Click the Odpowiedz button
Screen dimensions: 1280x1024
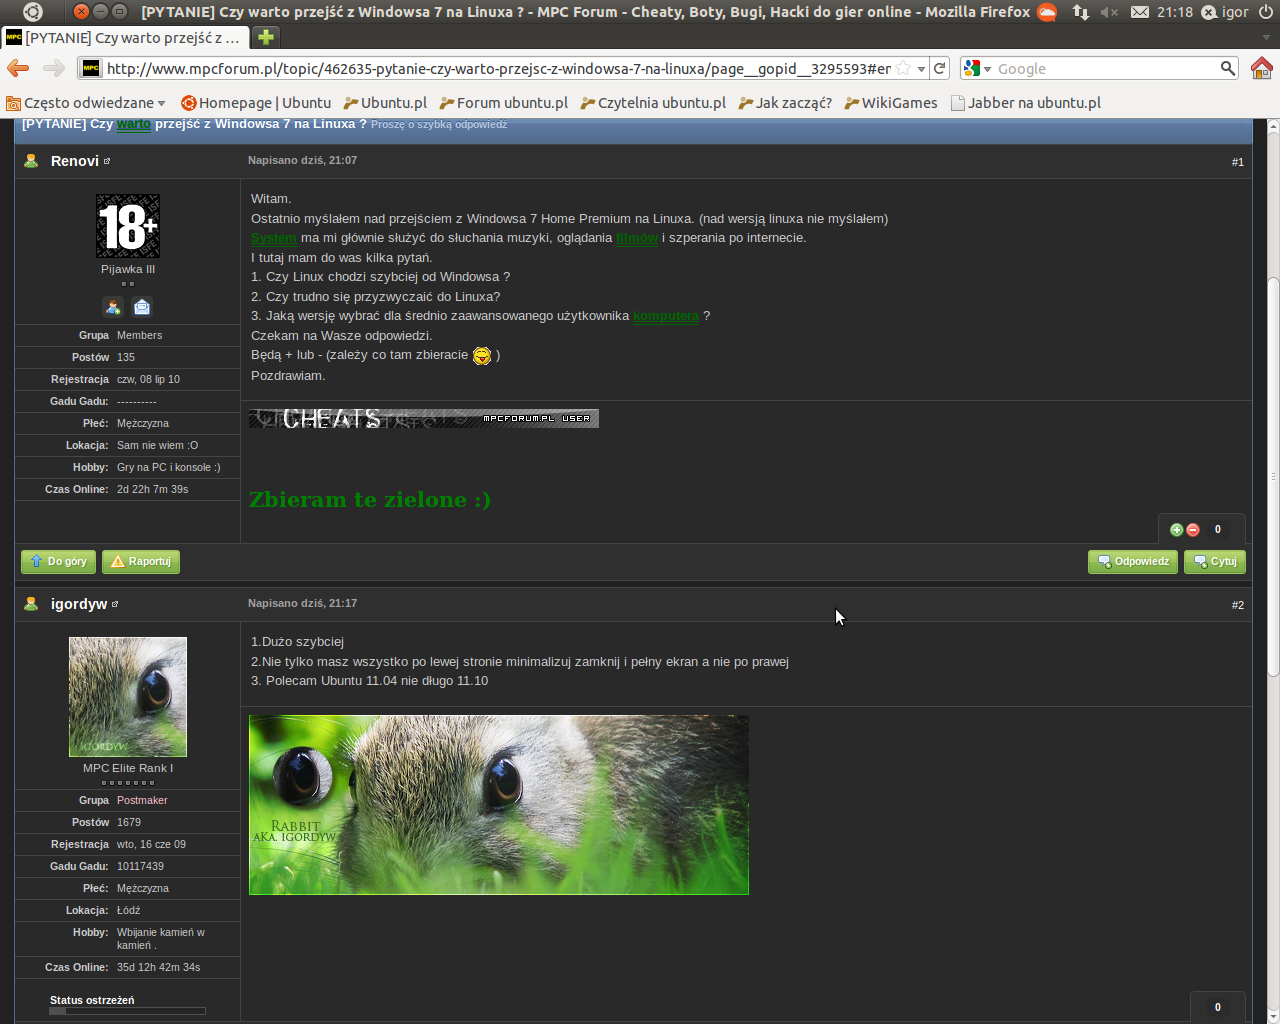(1133, 562)
